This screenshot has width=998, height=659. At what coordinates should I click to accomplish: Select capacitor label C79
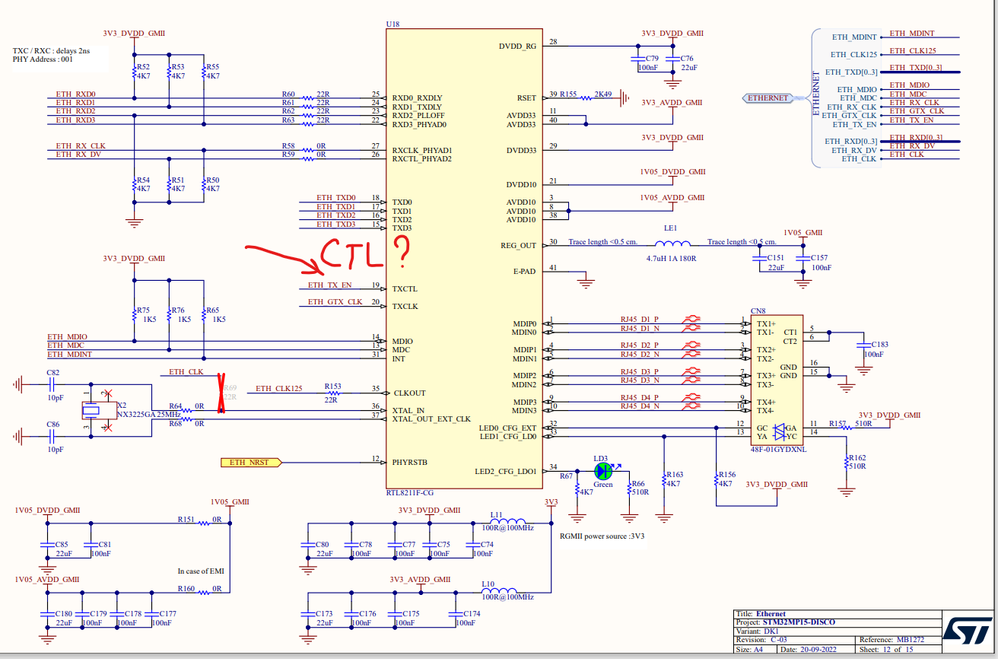point(652,59)
